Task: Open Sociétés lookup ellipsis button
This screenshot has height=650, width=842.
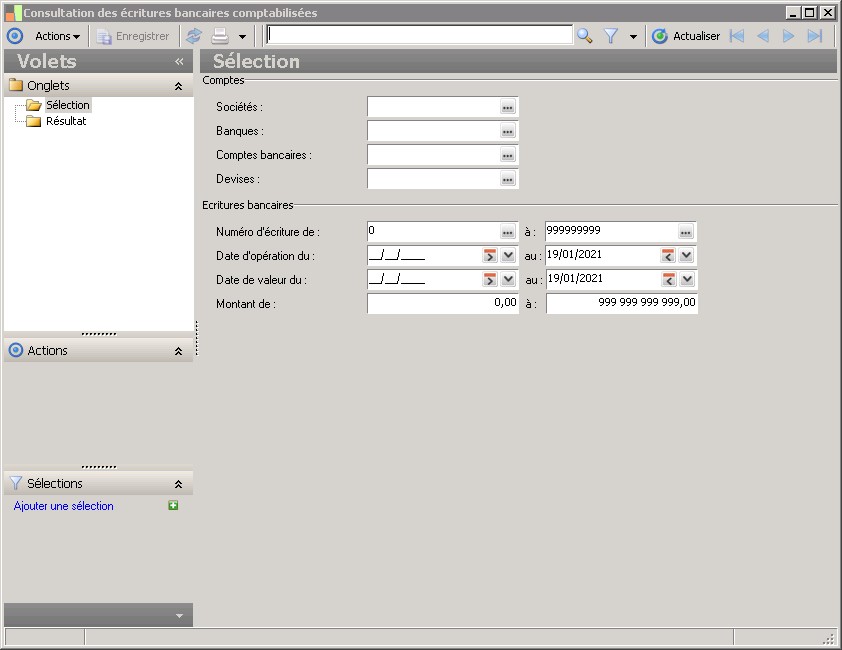Action: tap(508, 107)
